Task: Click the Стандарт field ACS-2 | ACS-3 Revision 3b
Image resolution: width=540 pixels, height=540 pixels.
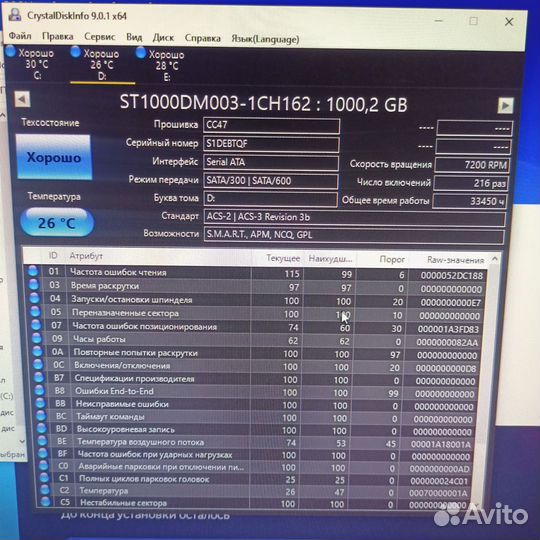Action: 354,218
